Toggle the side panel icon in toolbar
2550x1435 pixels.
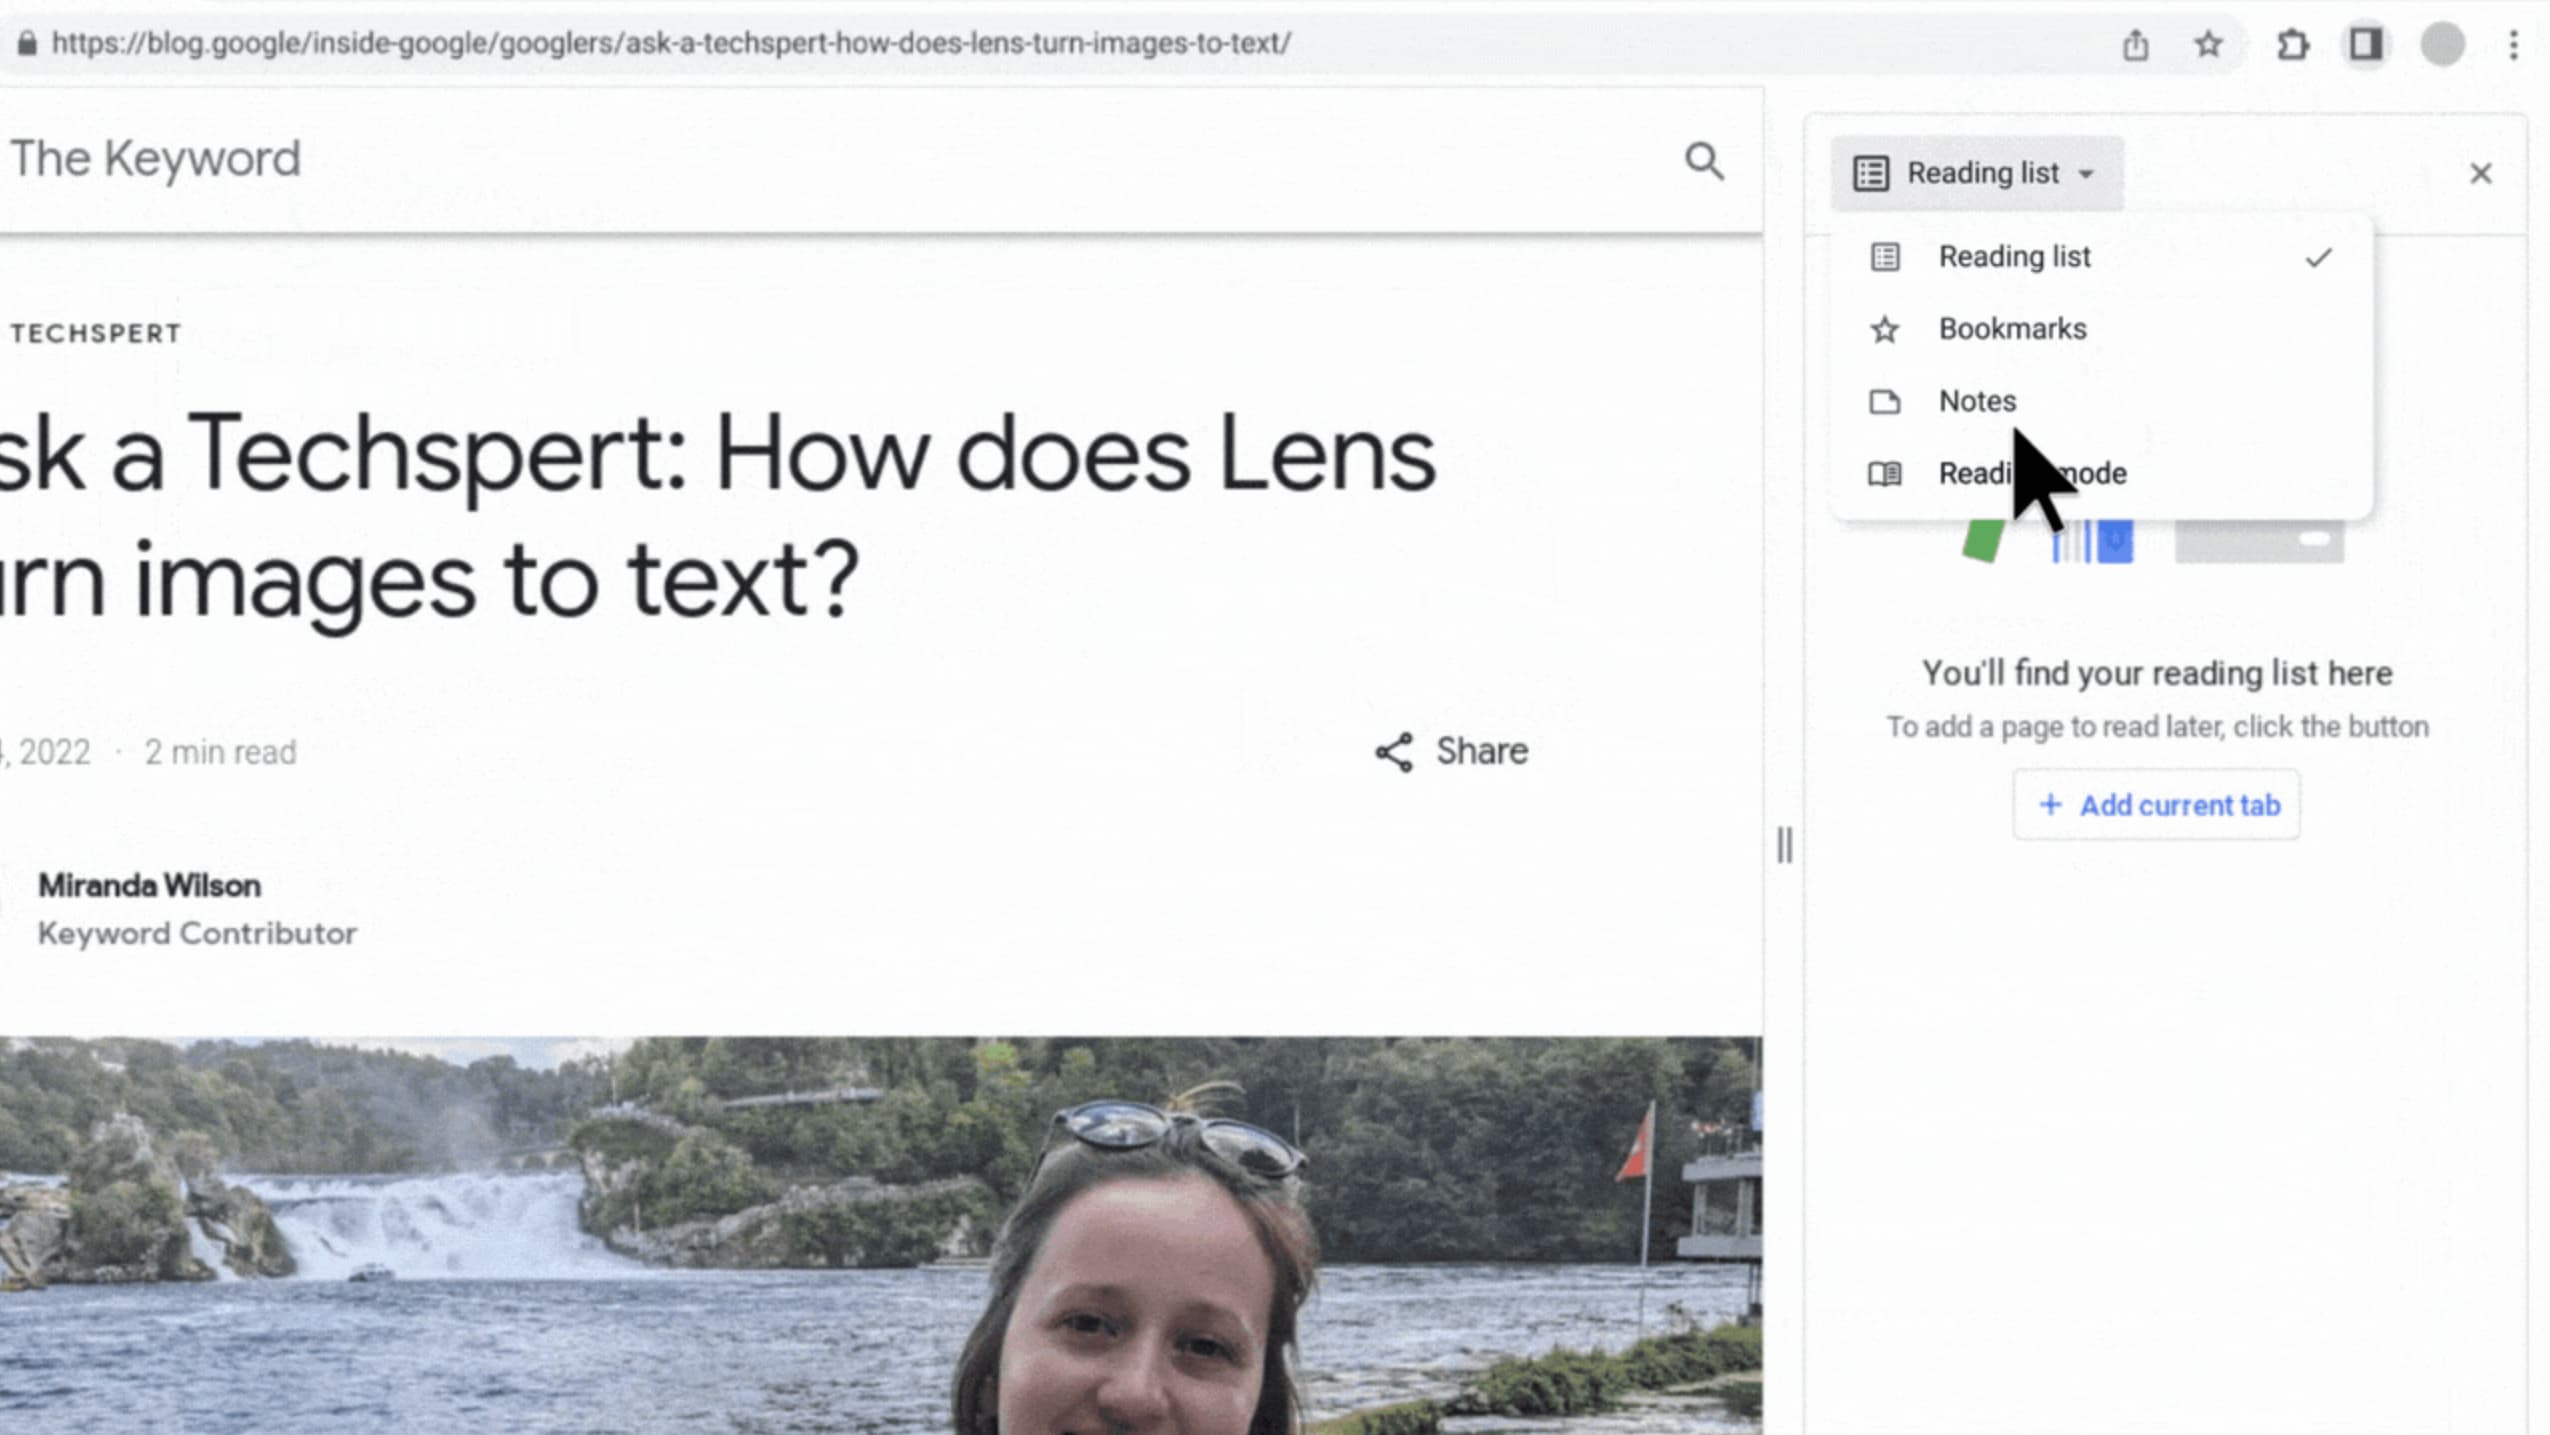tap(2365, 45)
